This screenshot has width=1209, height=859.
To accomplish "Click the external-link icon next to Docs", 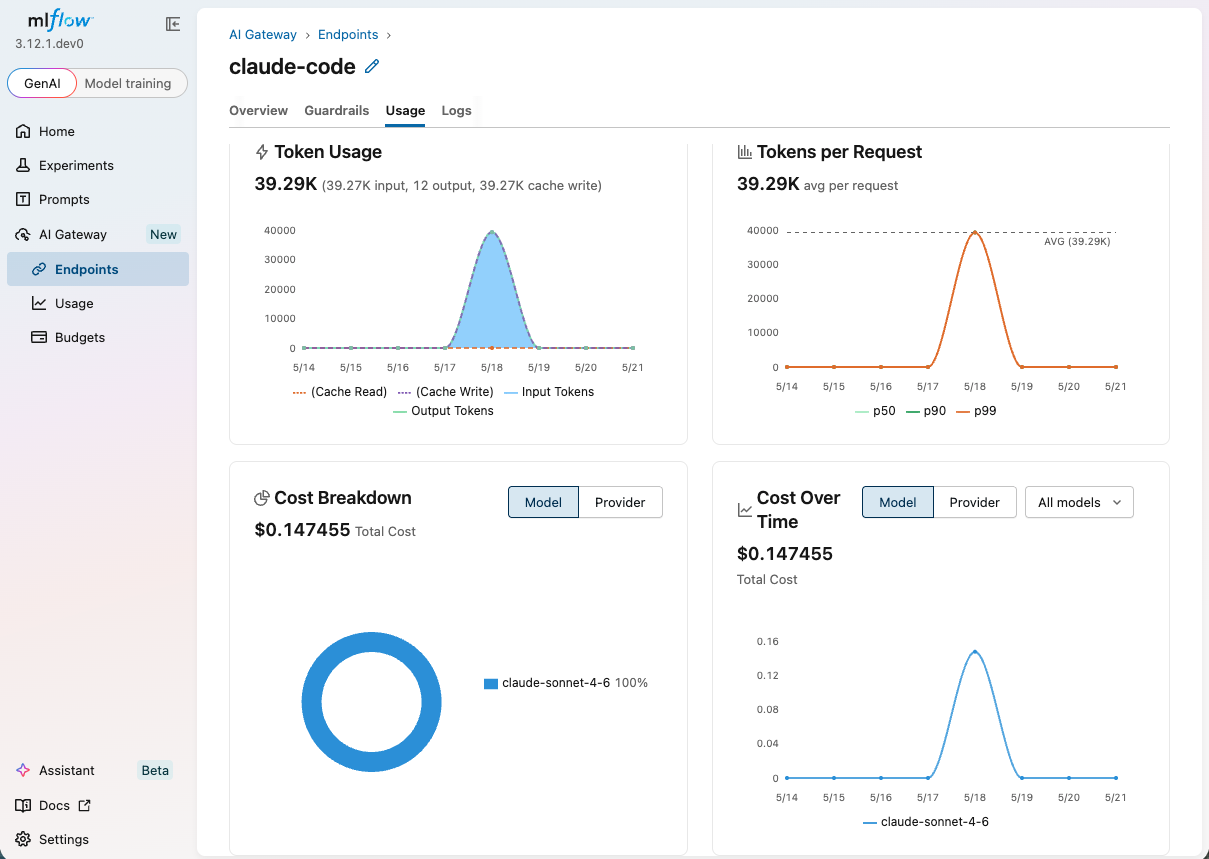I will [84, 805].
